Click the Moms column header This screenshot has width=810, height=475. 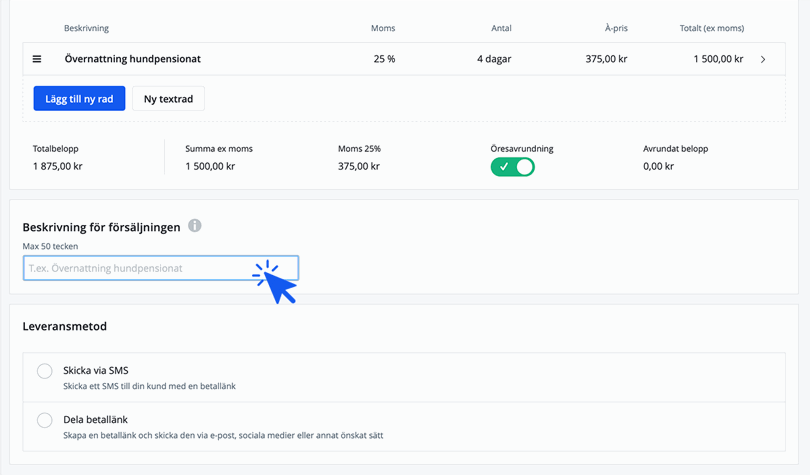(x=383, y=28)
